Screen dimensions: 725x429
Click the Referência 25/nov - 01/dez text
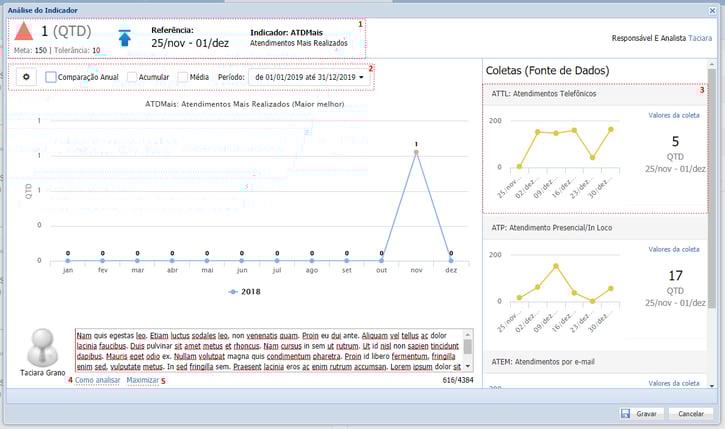pyautogui.click(x=190, y=43)
